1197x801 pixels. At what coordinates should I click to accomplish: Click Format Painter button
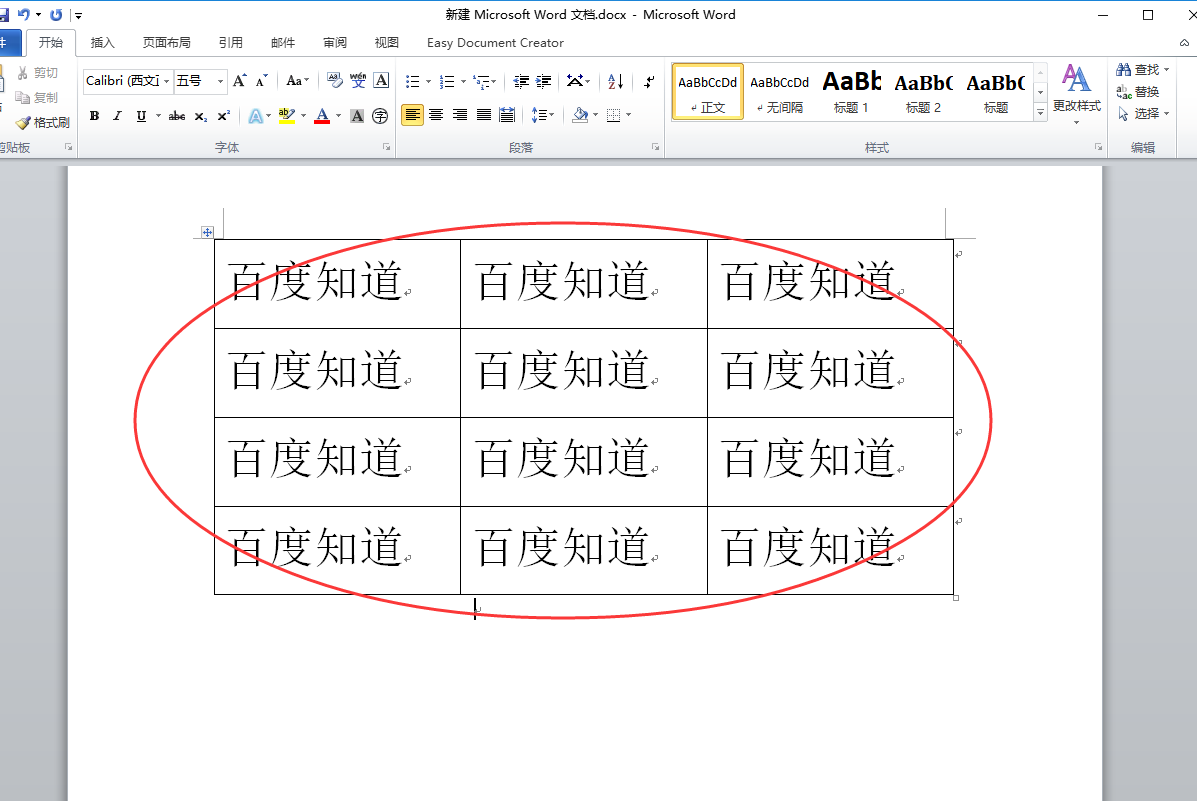pyautogui.click(x=43, y=123)
